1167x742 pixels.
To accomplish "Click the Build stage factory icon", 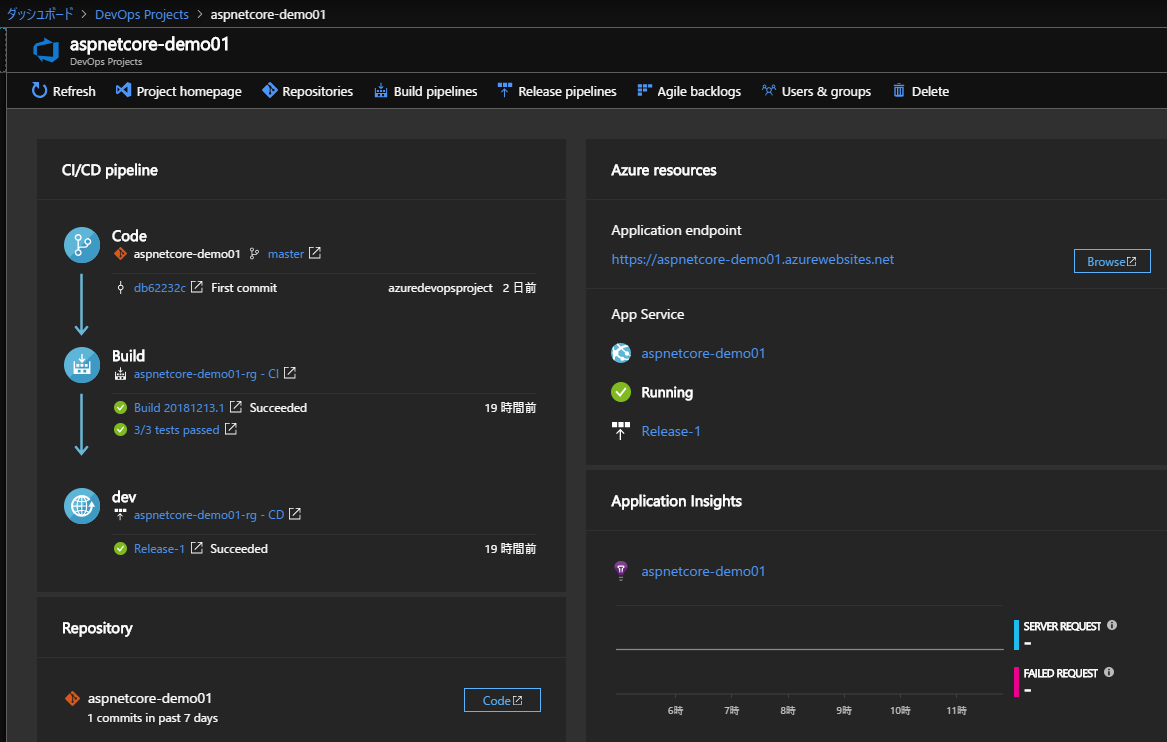I will [82, 365].
